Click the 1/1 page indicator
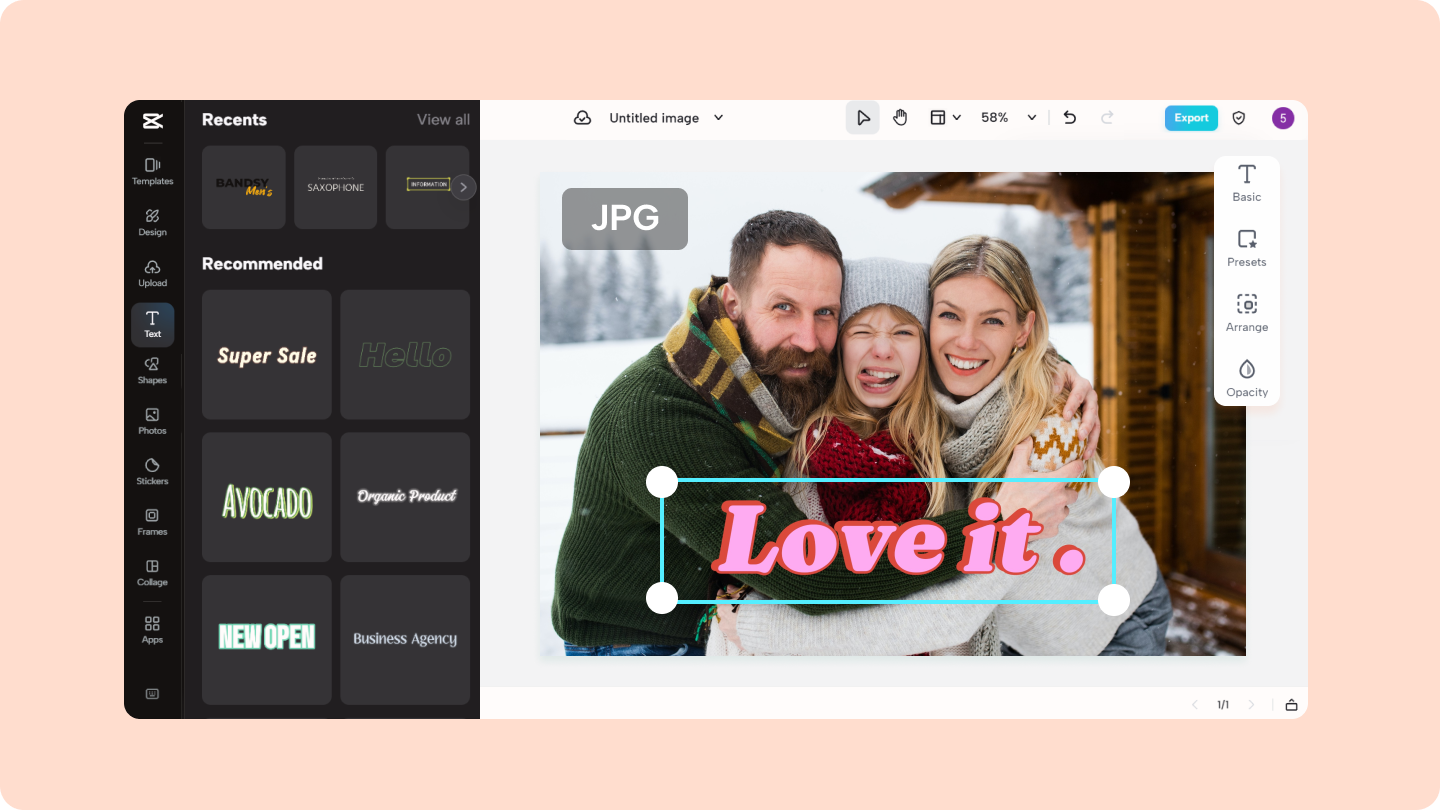1440x810 pixels. [x=1223, y=705]
